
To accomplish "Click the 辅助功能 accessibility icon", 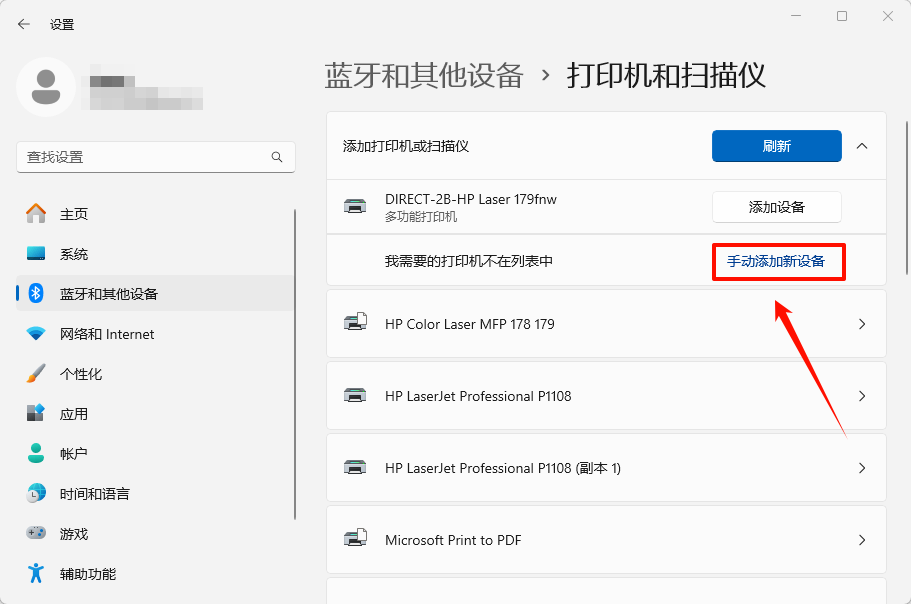I will [x=36, y=574].
